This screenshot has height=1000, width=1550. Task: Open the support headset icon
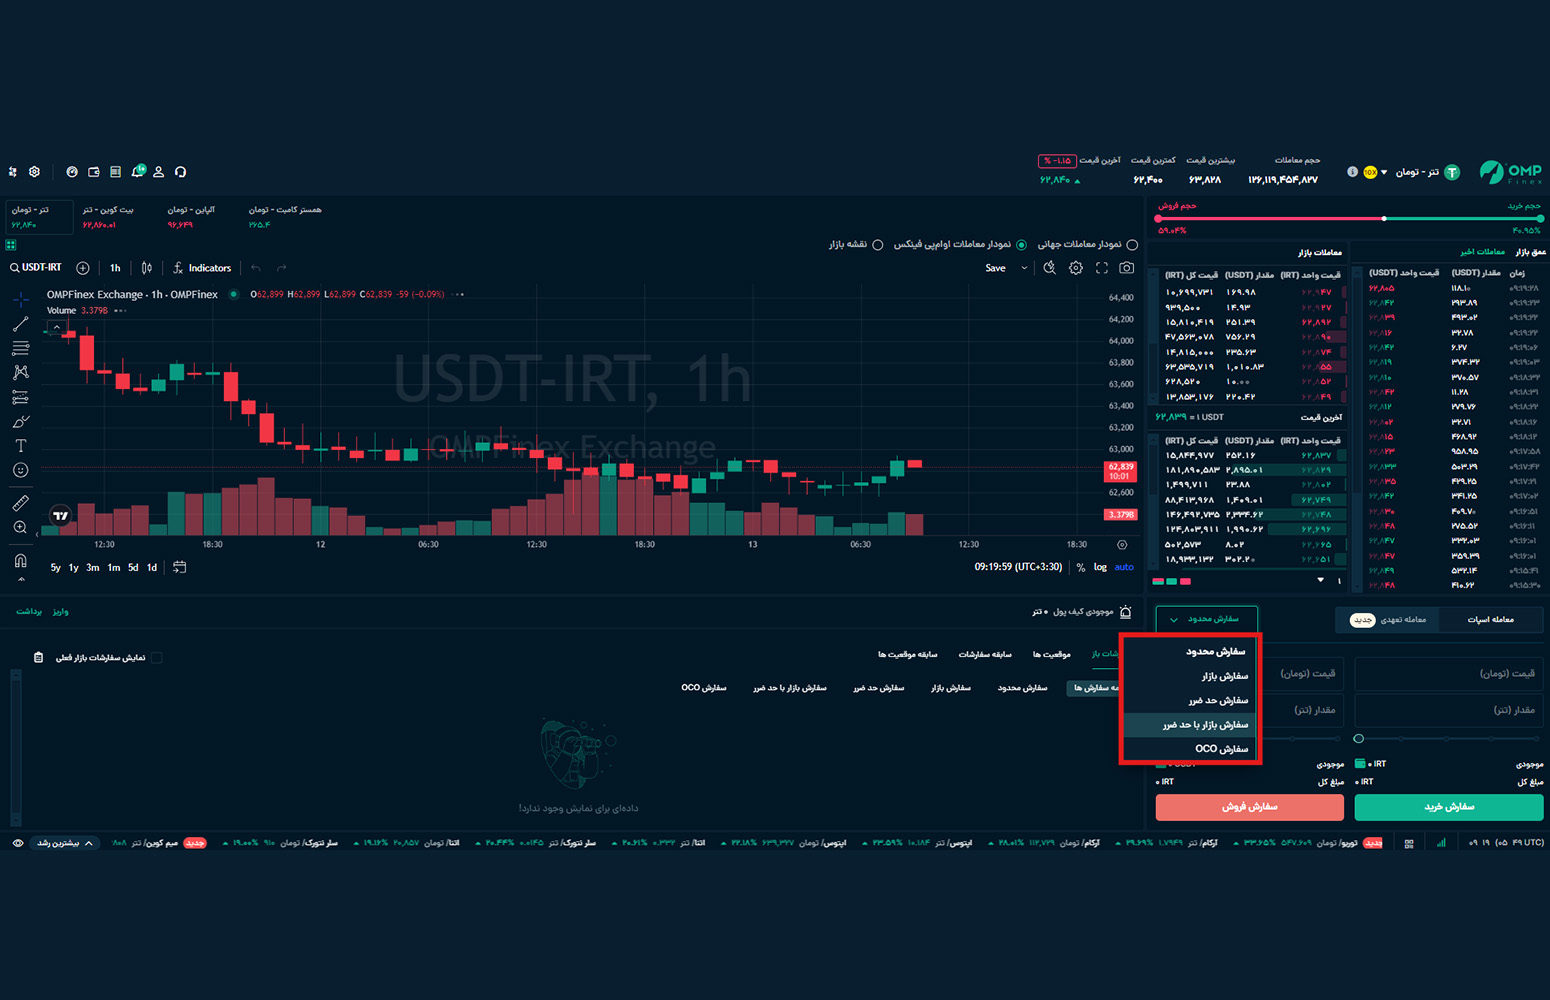pyautogui.click(x=180, y=172)
